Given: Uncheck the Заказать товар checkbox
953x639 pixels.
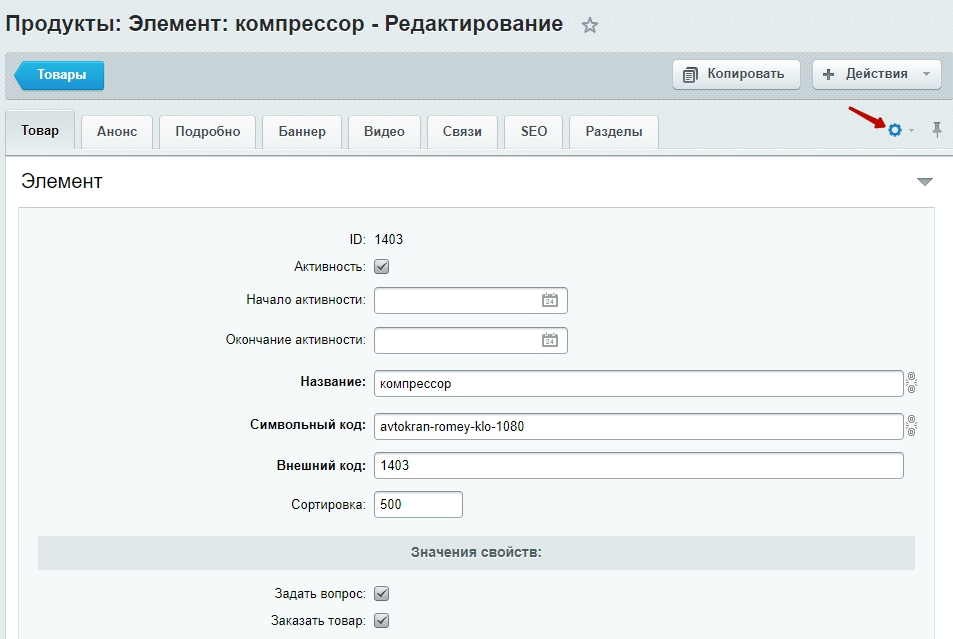Looking at the screenshot, I should pos(382,621).
